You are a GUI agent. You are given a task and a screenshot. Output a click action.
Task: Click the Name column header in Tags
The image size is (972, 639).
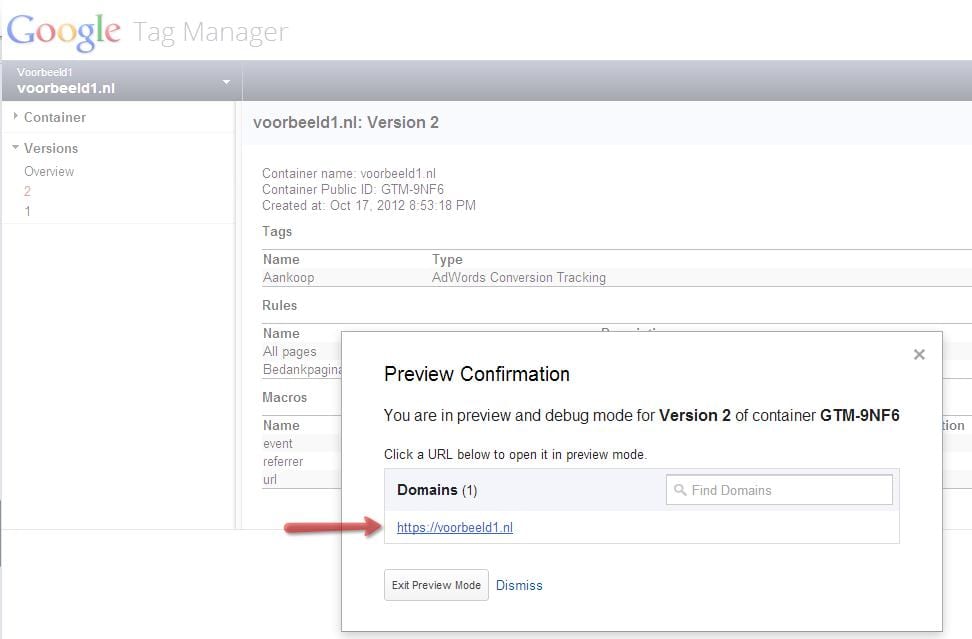point(281,260)
